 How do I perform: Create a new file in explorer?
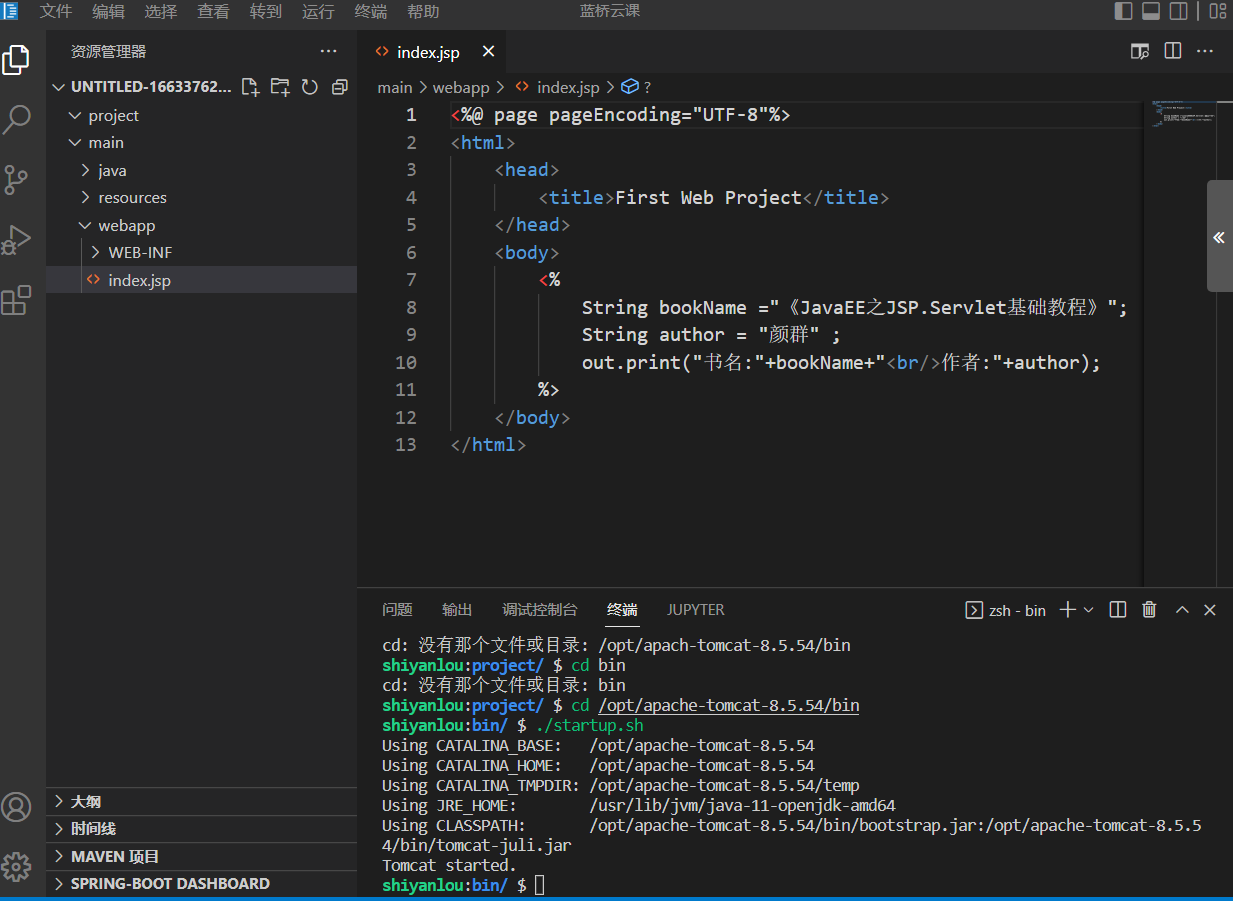251,87
